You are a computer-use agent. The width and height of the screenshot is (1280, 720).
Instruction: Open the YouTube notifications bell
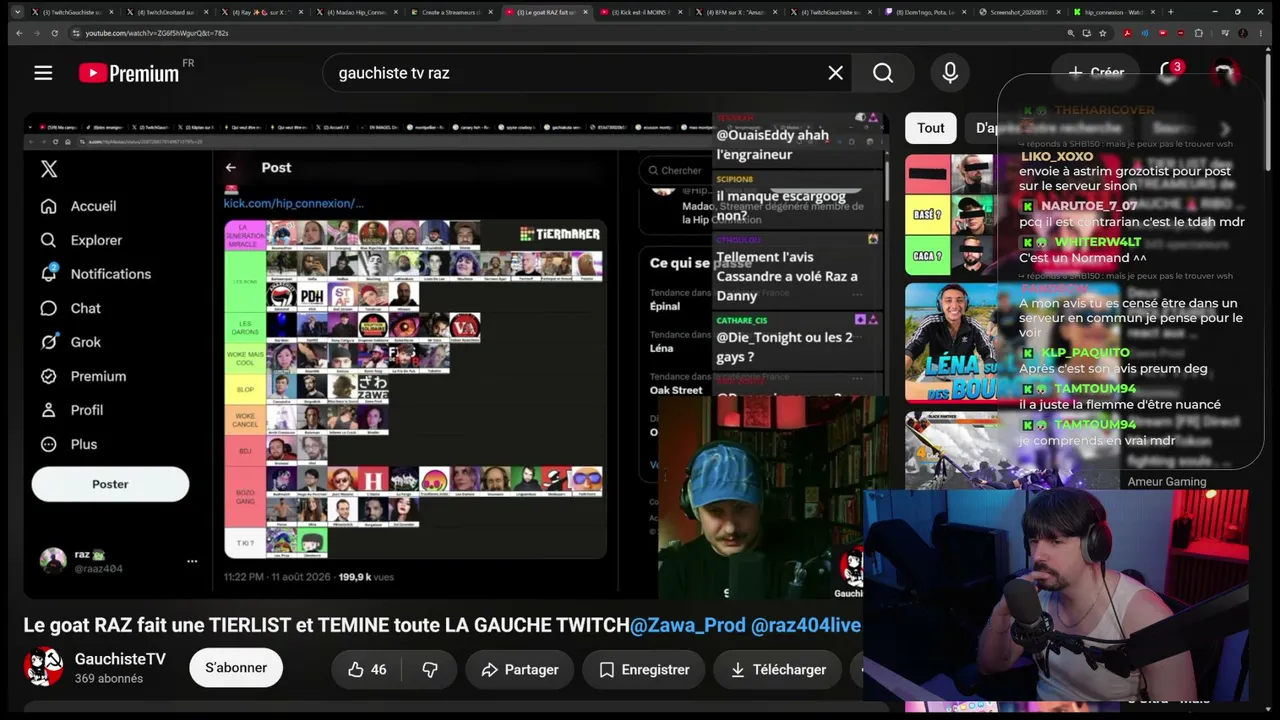[1167, 73]
